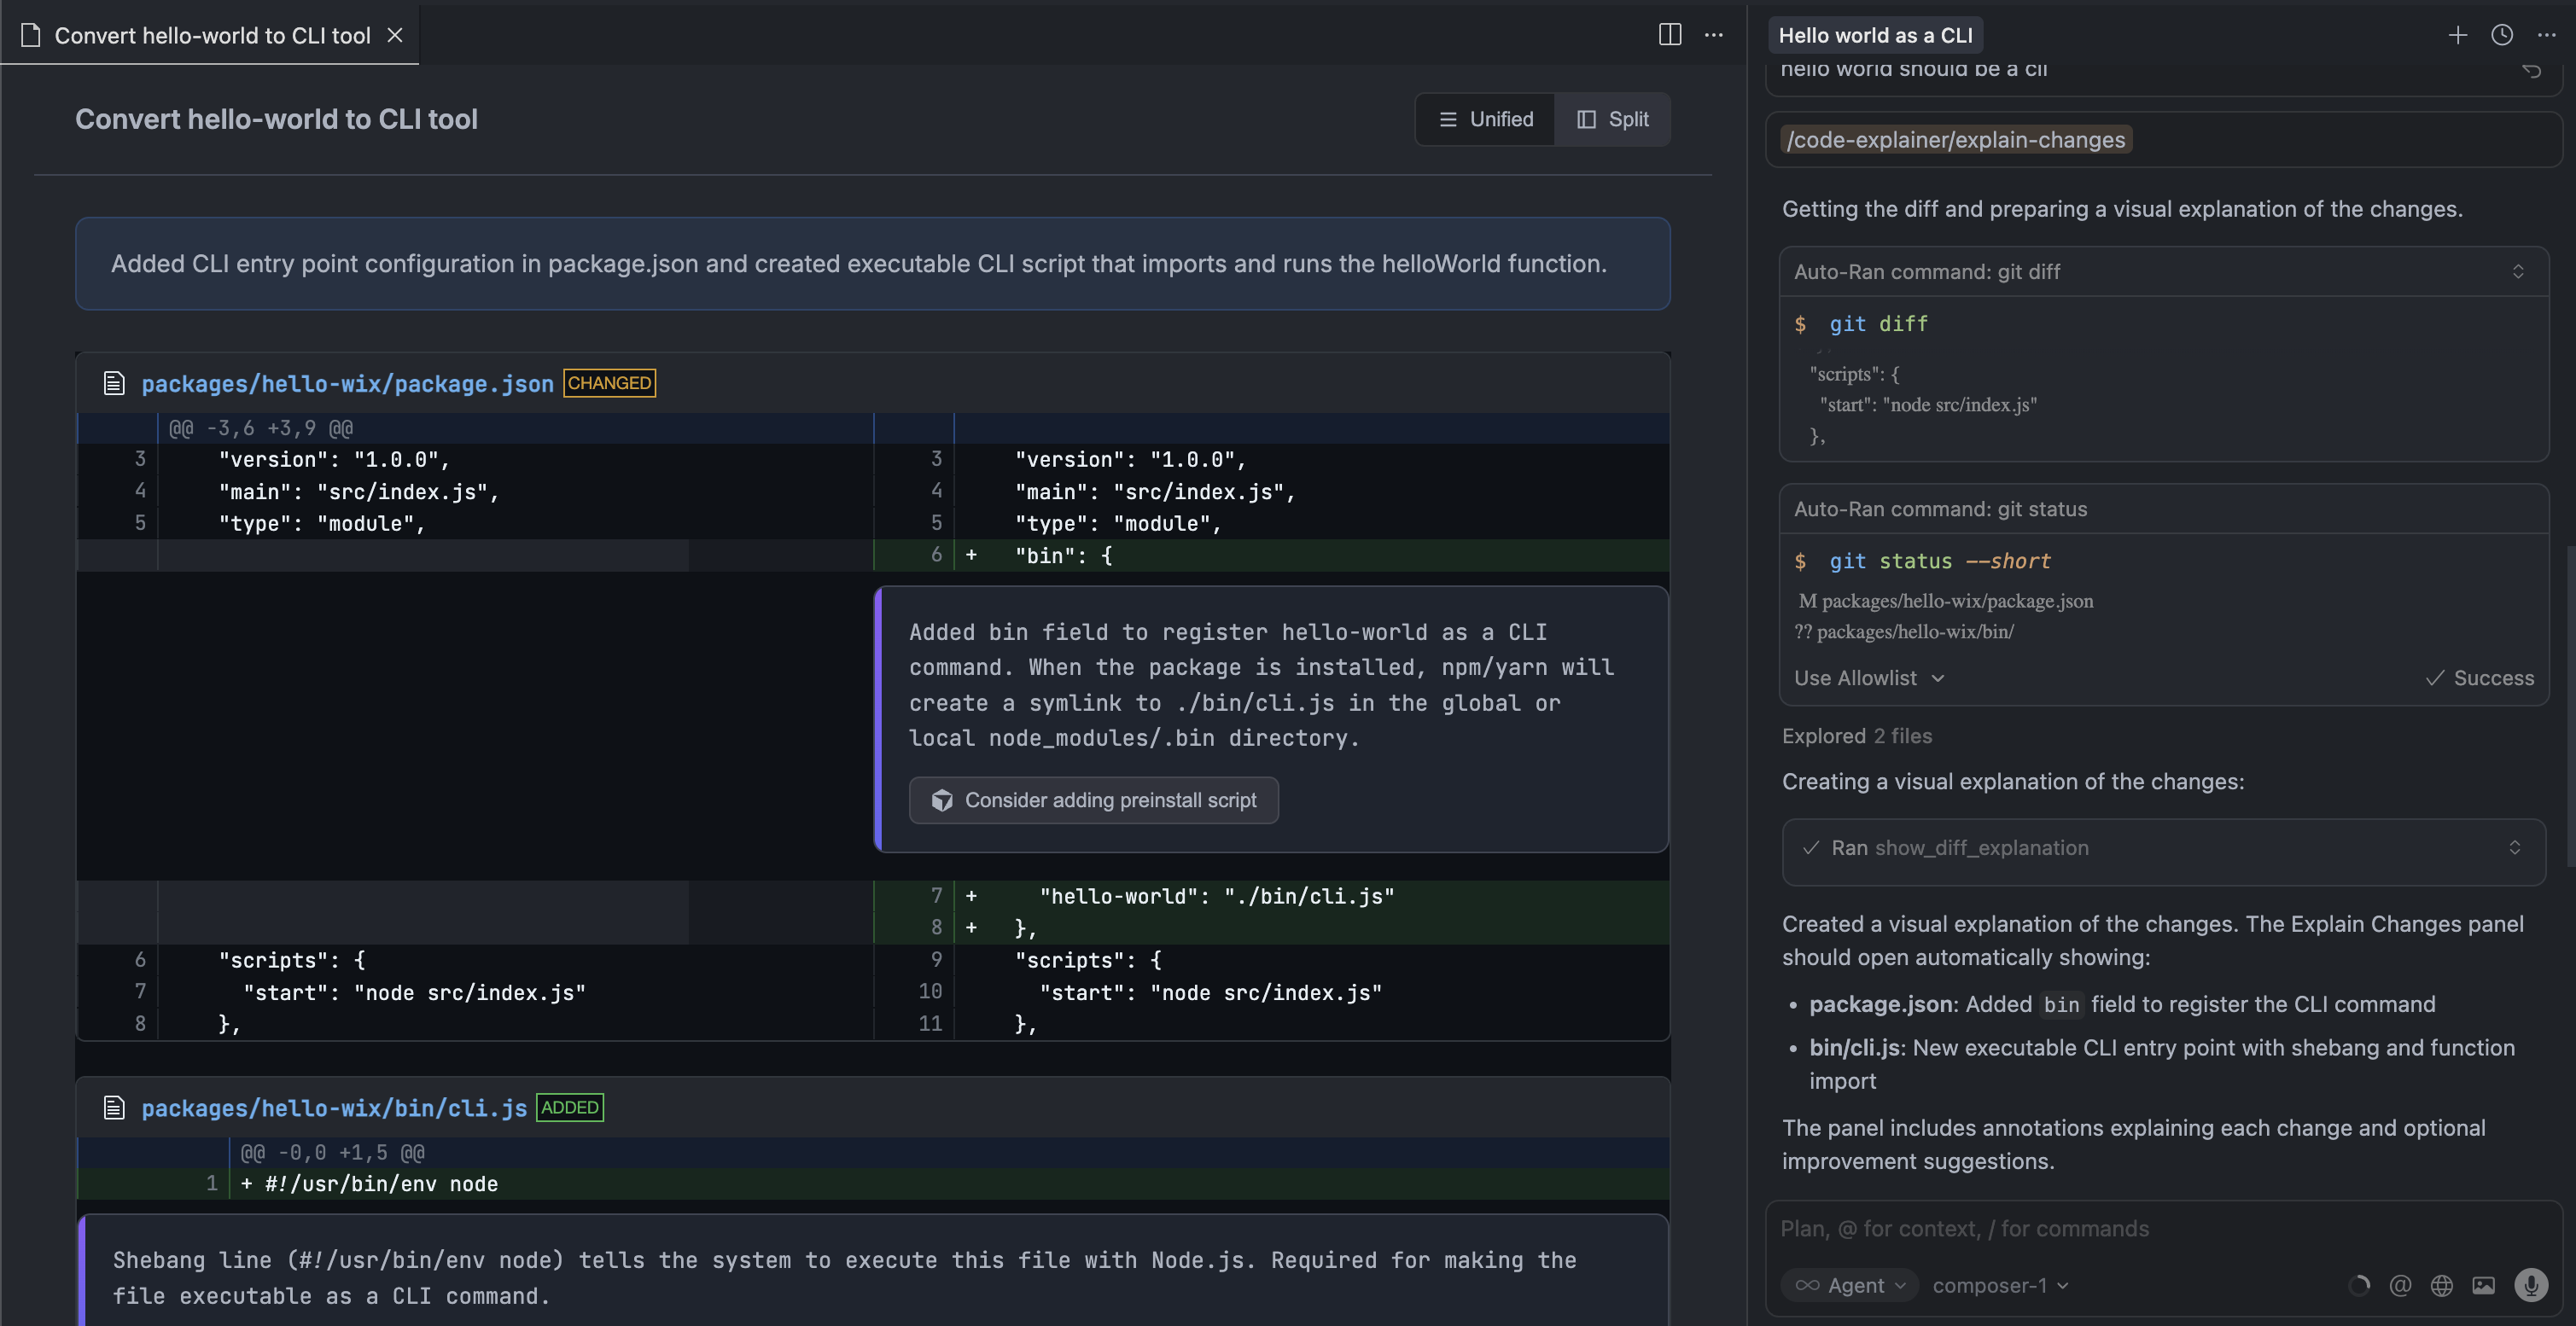
Task: Click the file icon next to package.json
Action: [114, 382]
